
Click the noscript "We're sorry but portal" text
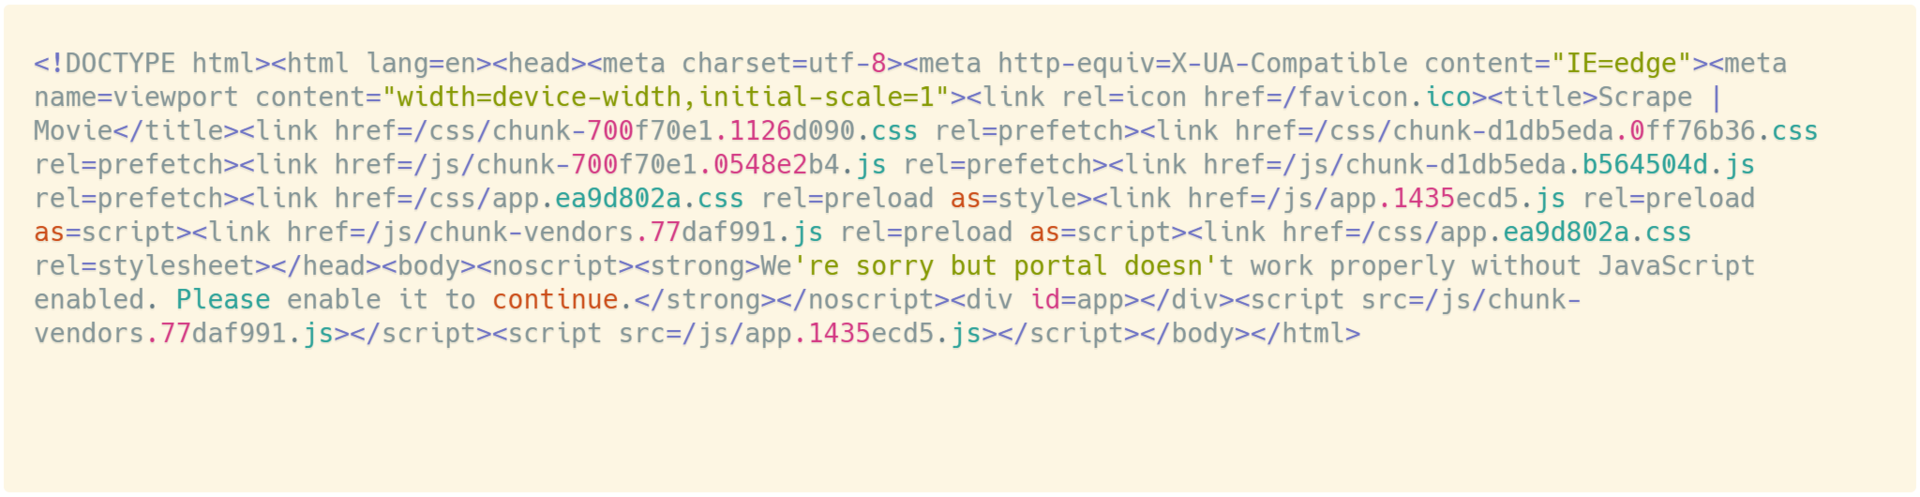pyautogui.click(x=934, y=267)
